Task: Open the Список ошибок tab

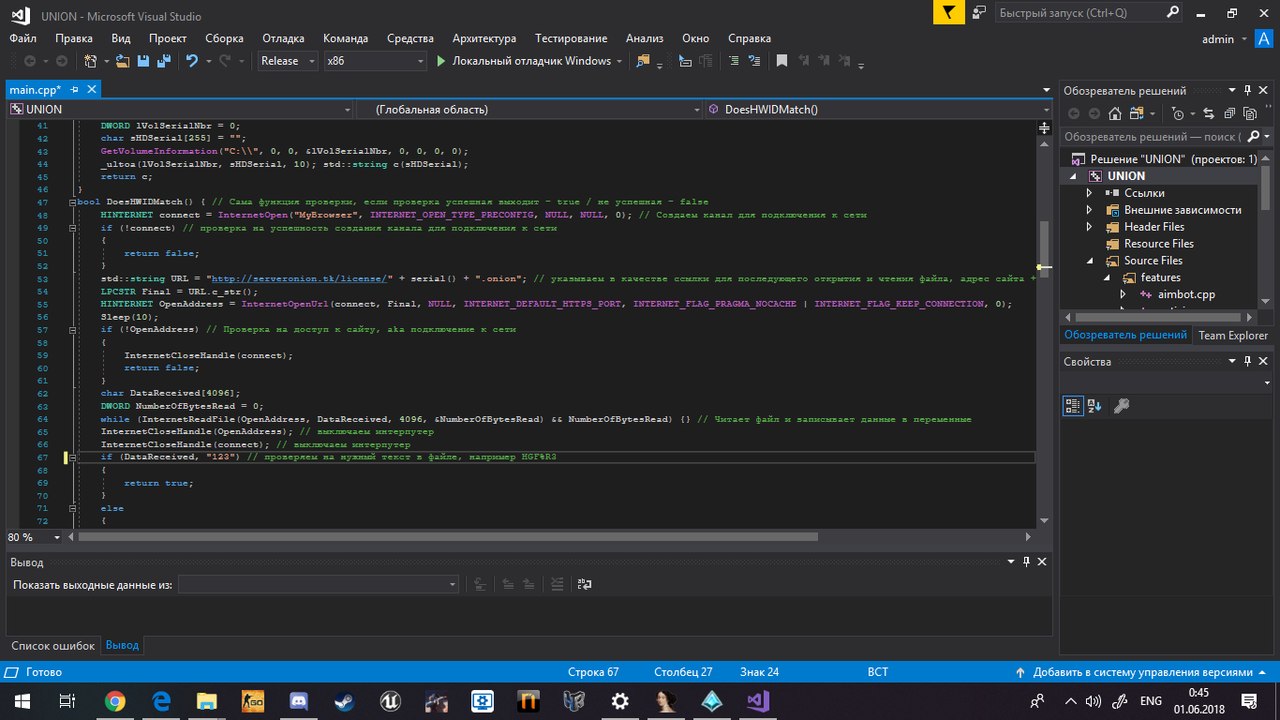Action: pos(52,646)
